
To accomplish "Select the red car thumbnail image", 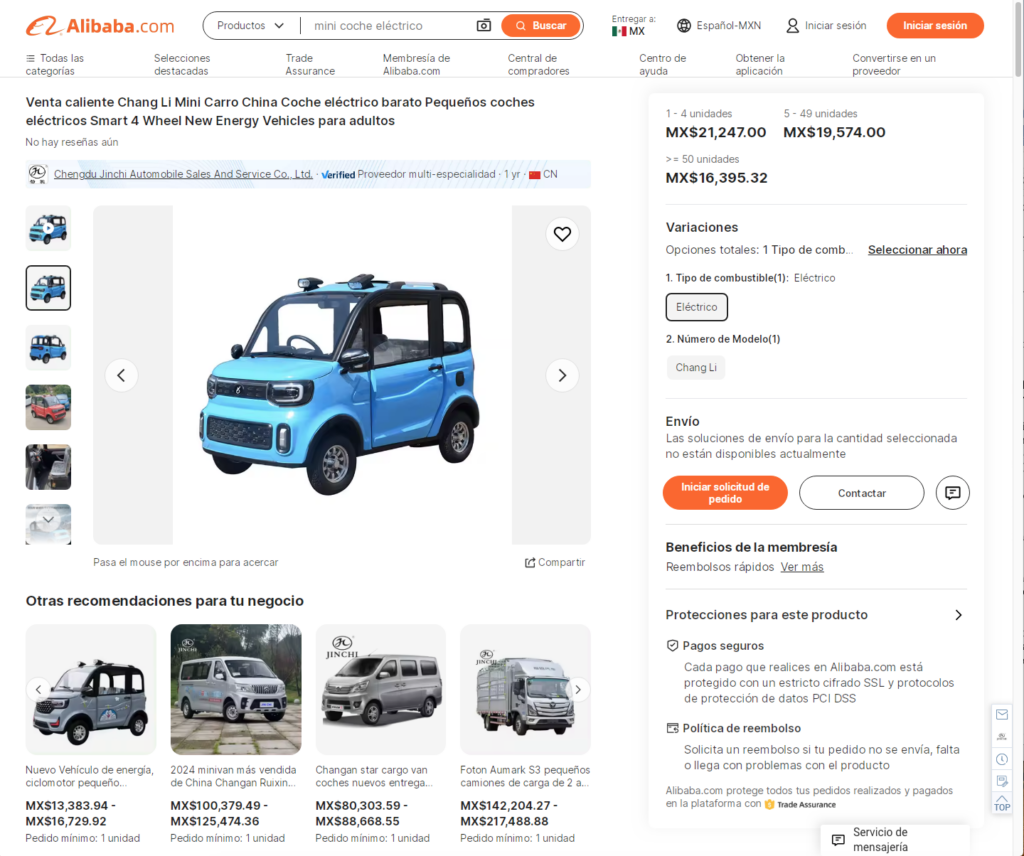I will (x=48, y=407).
